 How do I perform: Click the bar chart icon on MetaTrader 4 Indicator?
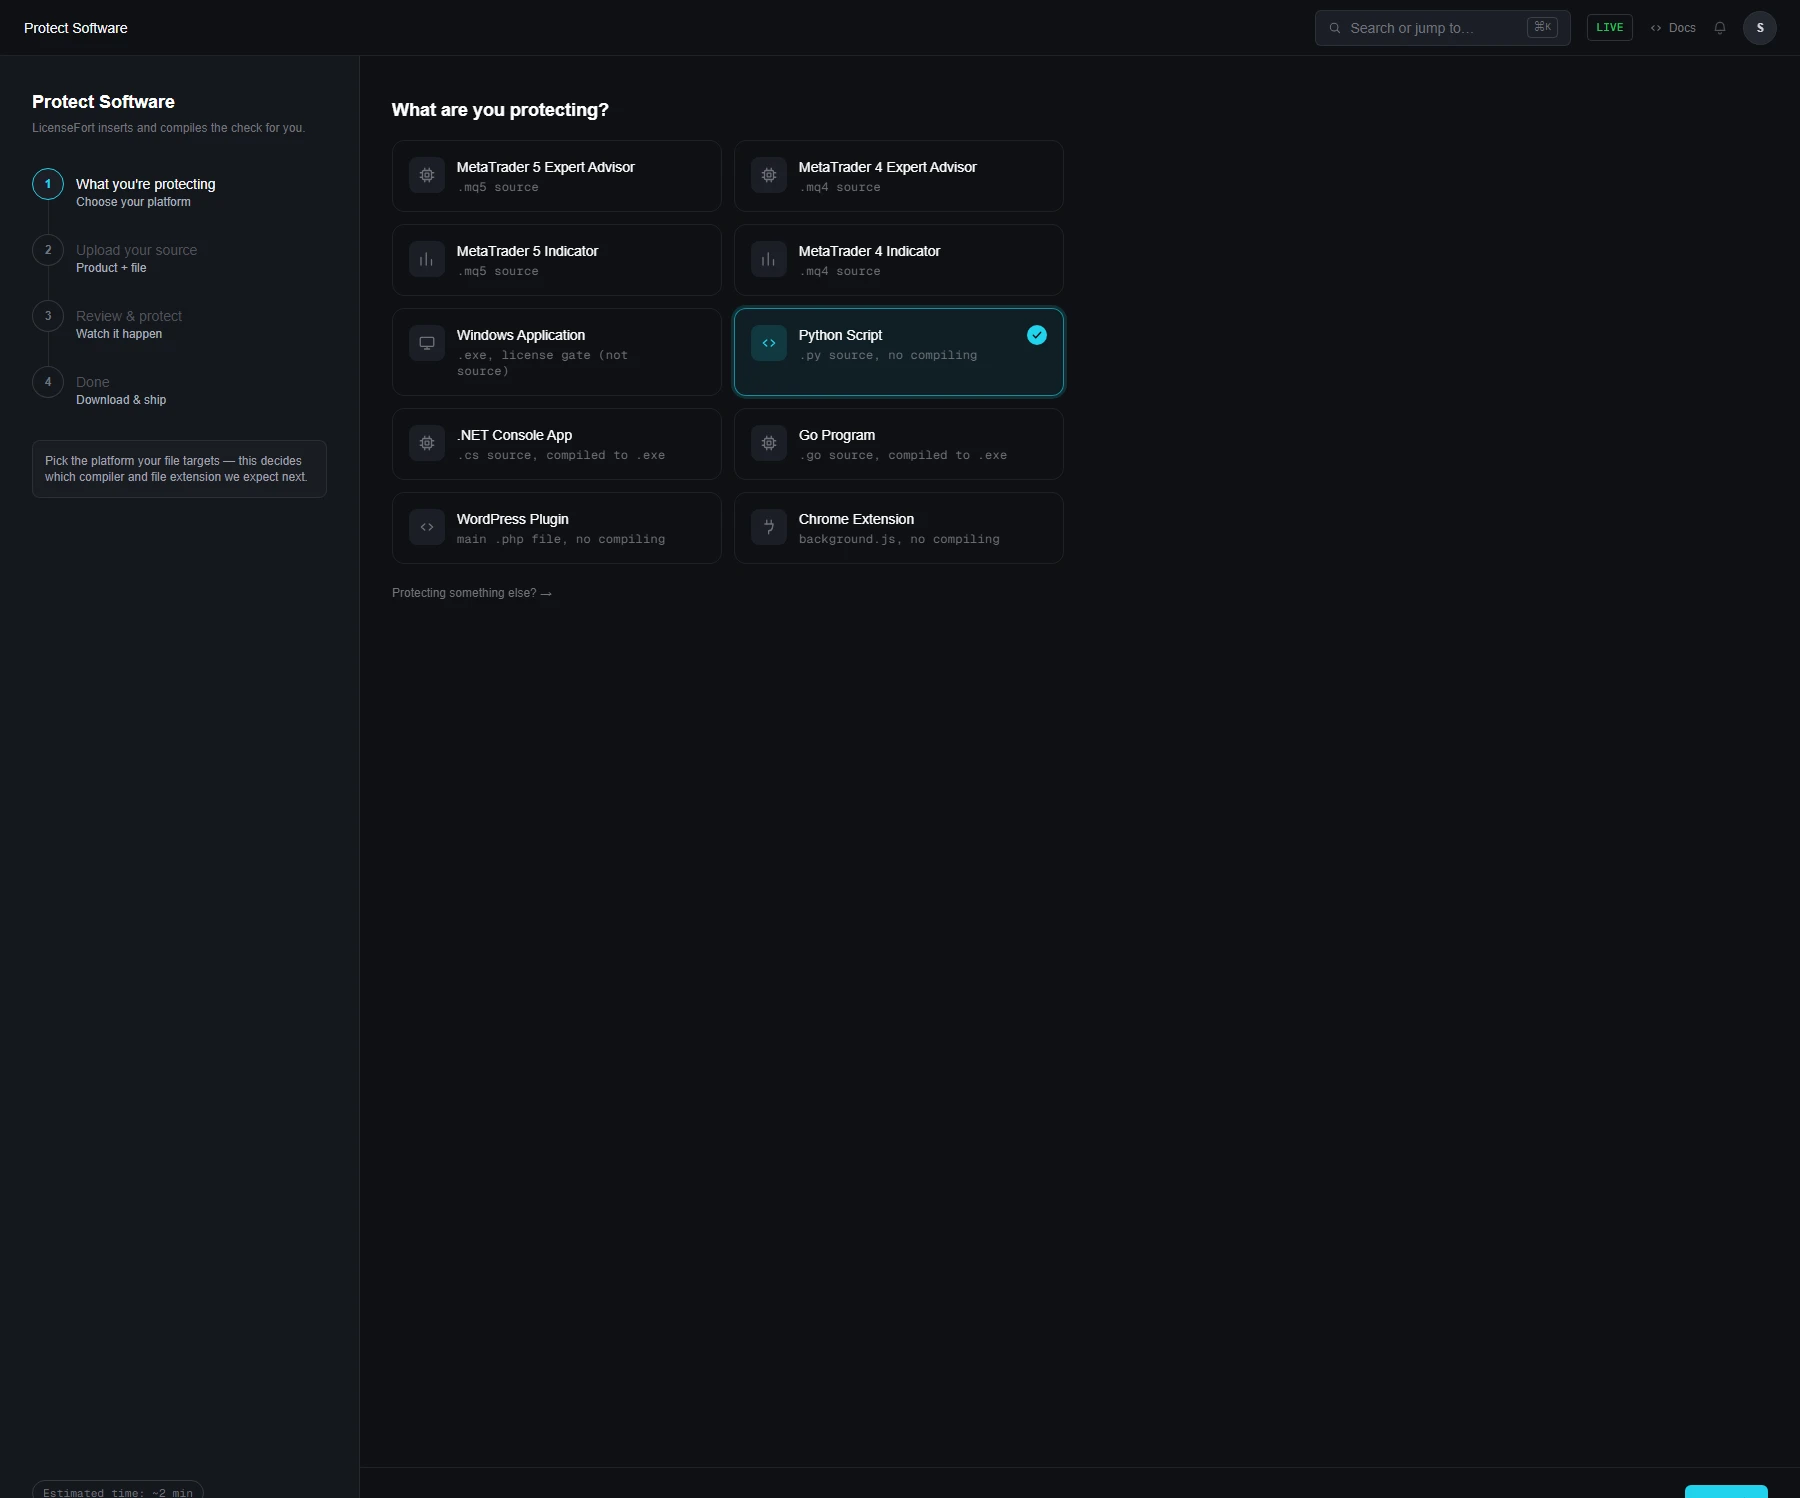coord(769,259)
